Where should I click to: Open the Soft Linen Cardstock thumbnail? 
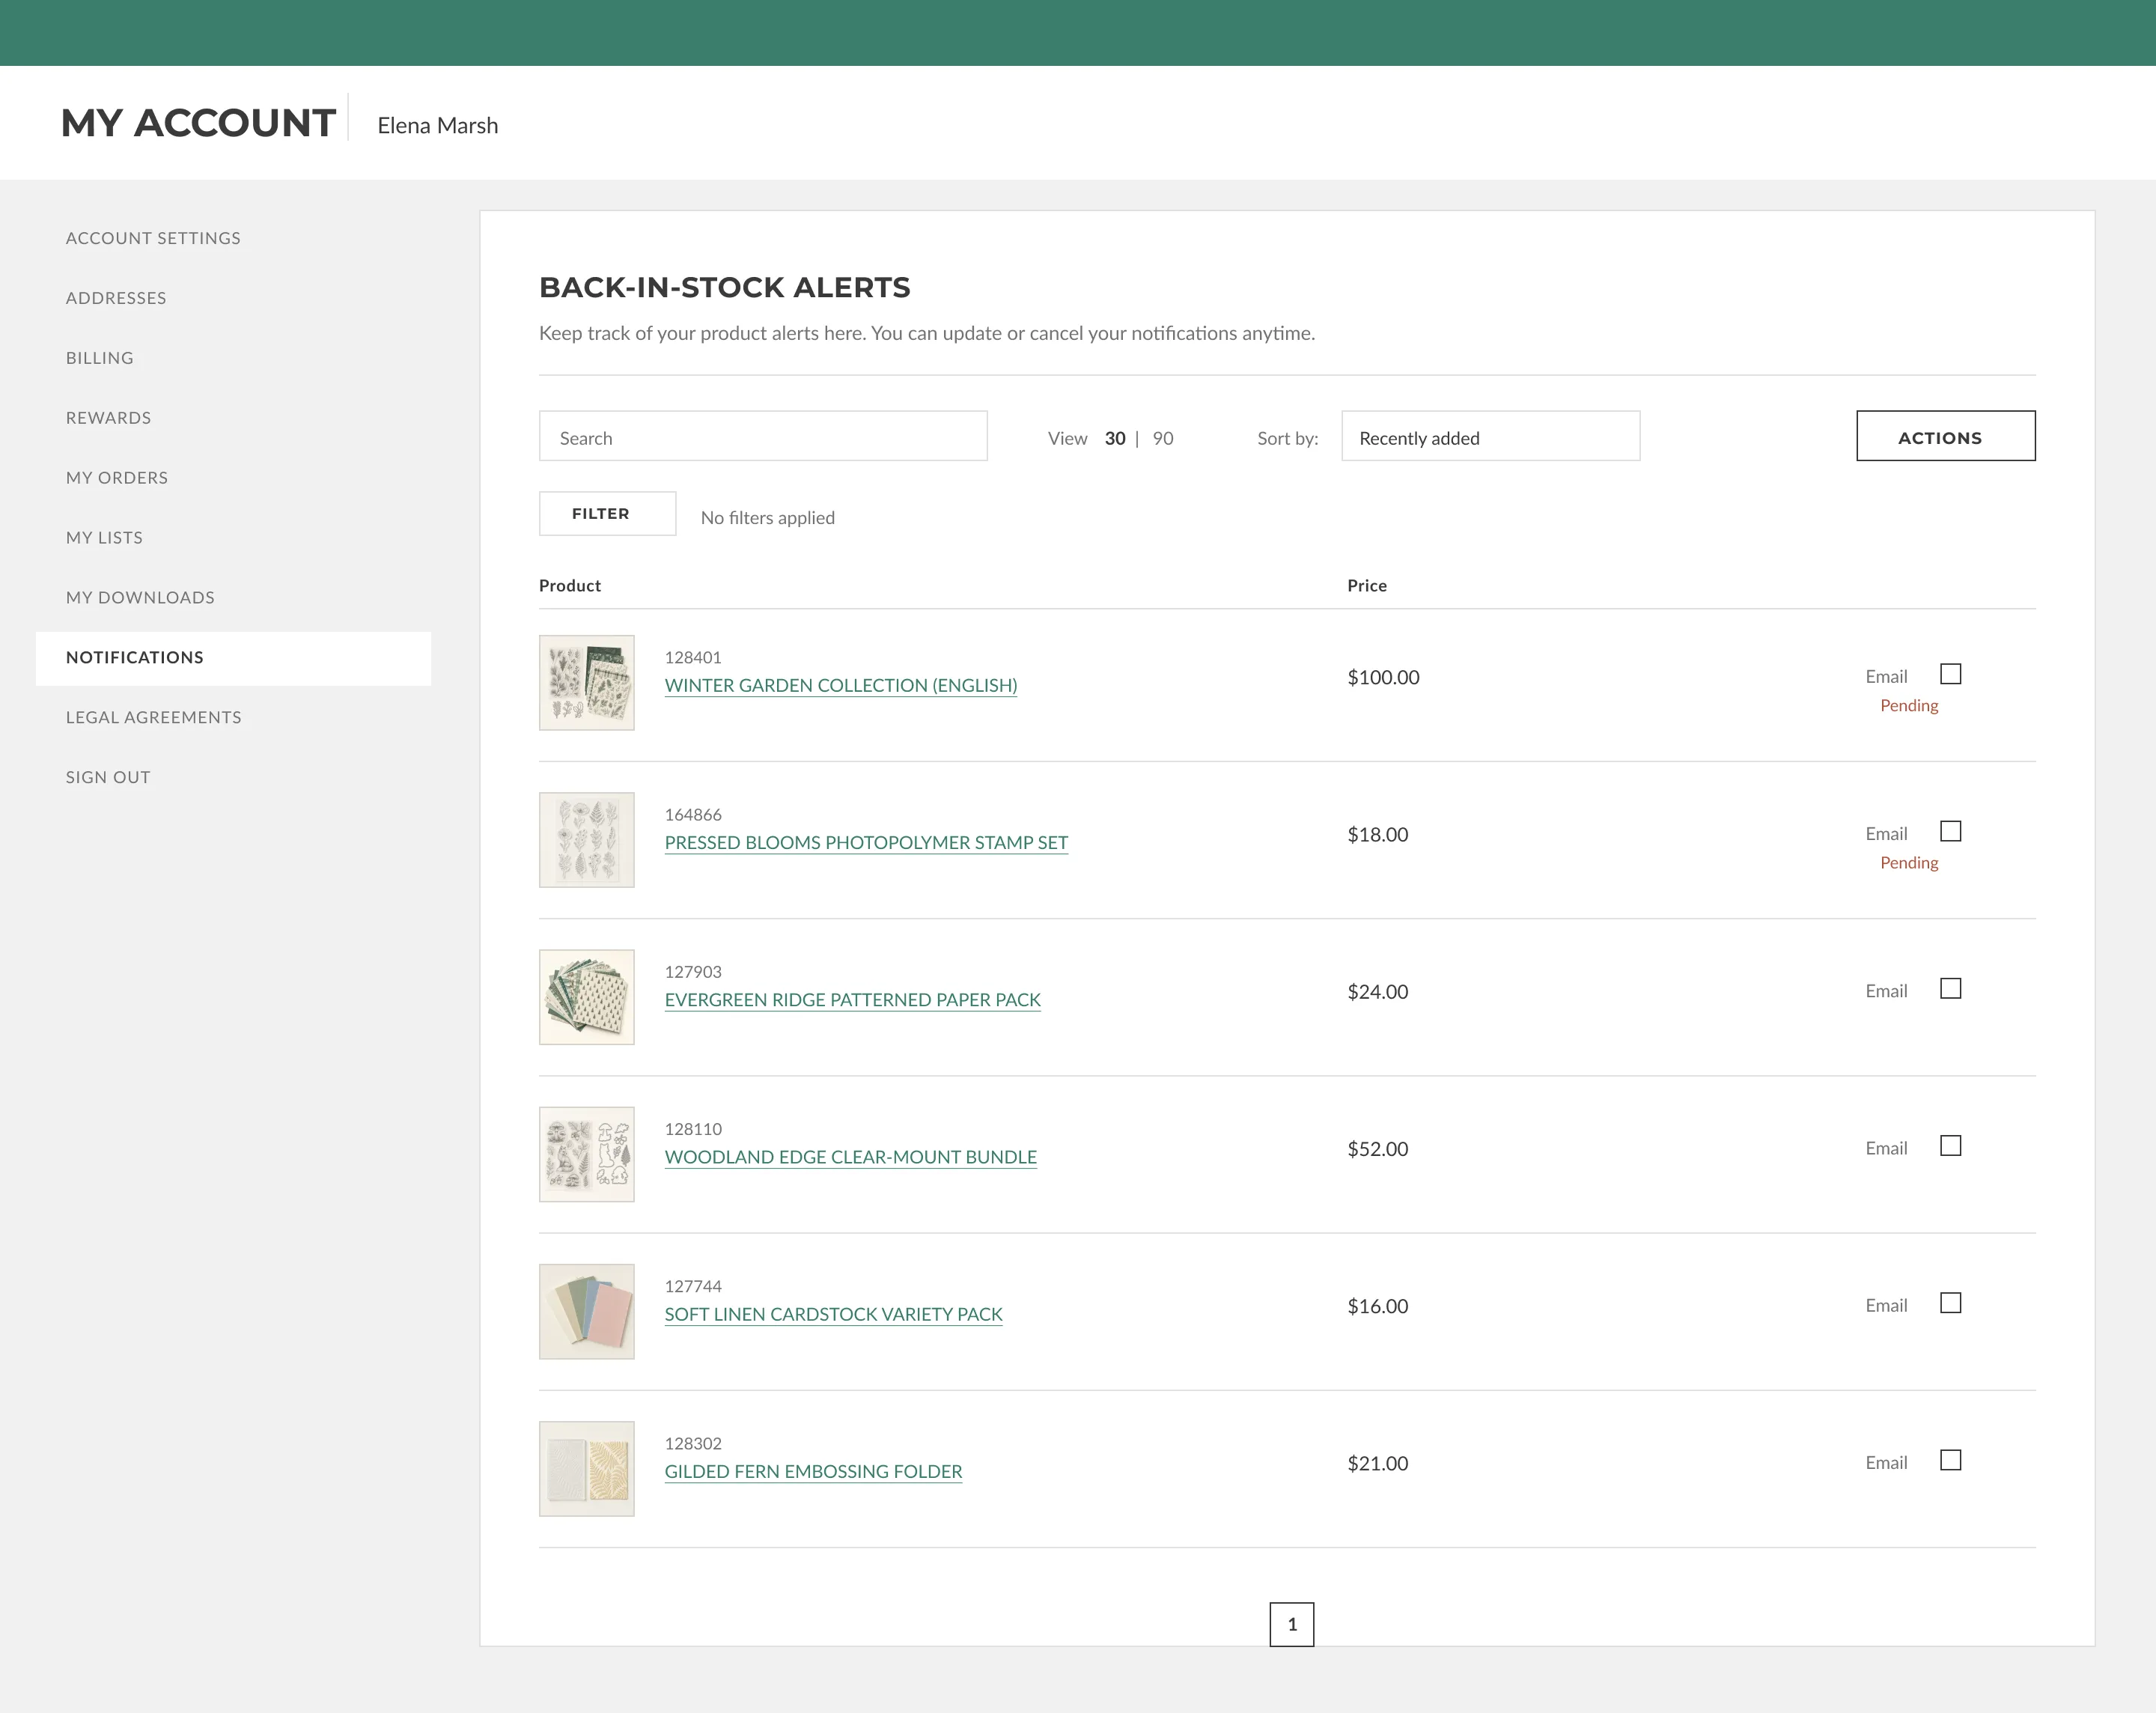[x=586, y=1311]
